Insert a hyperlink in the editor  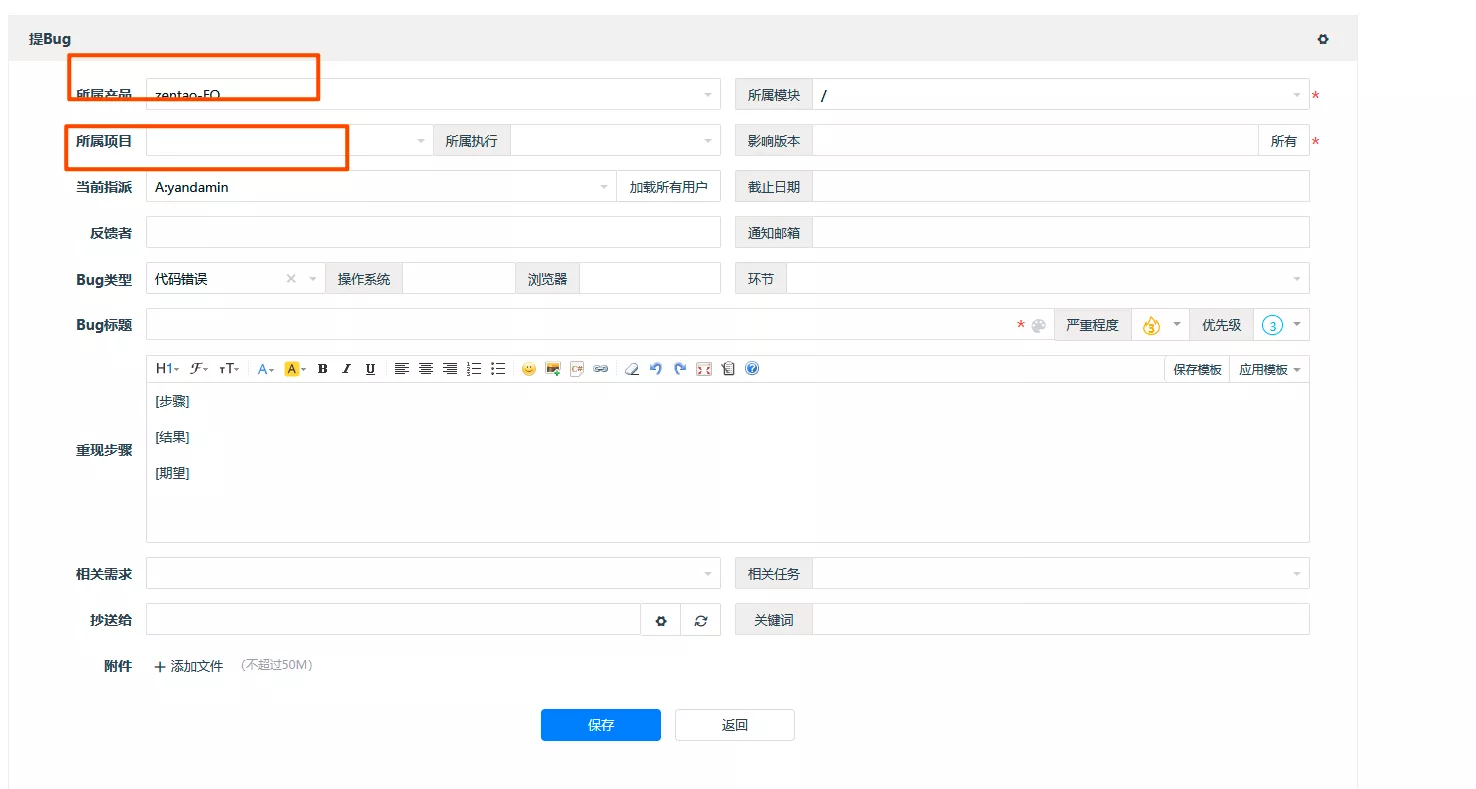[601, 369]
